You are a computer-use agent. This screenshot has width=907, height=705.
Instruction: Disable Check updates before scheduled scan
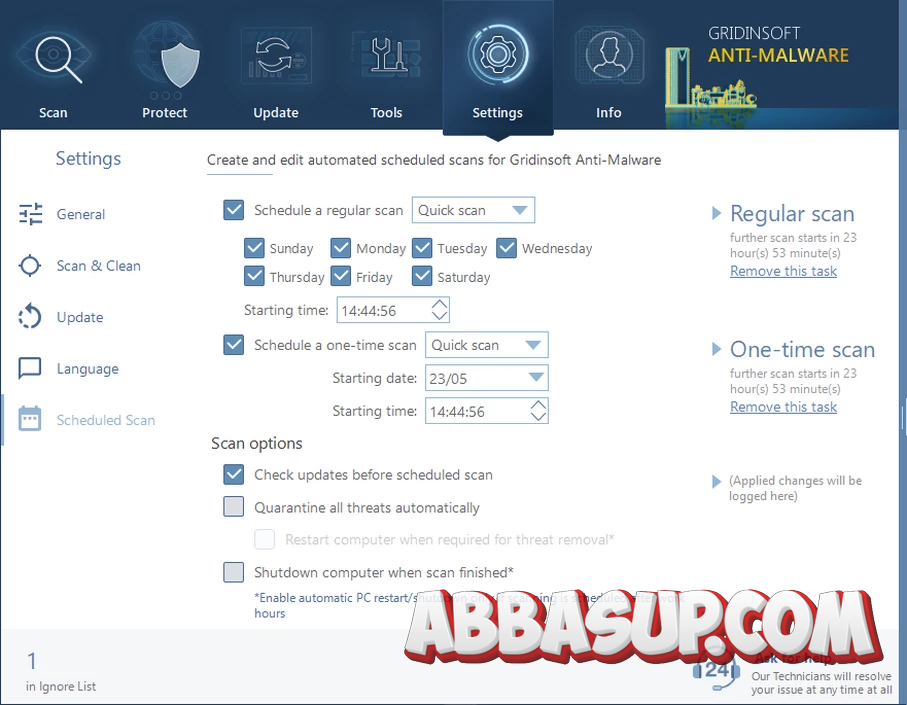[234, 474]
